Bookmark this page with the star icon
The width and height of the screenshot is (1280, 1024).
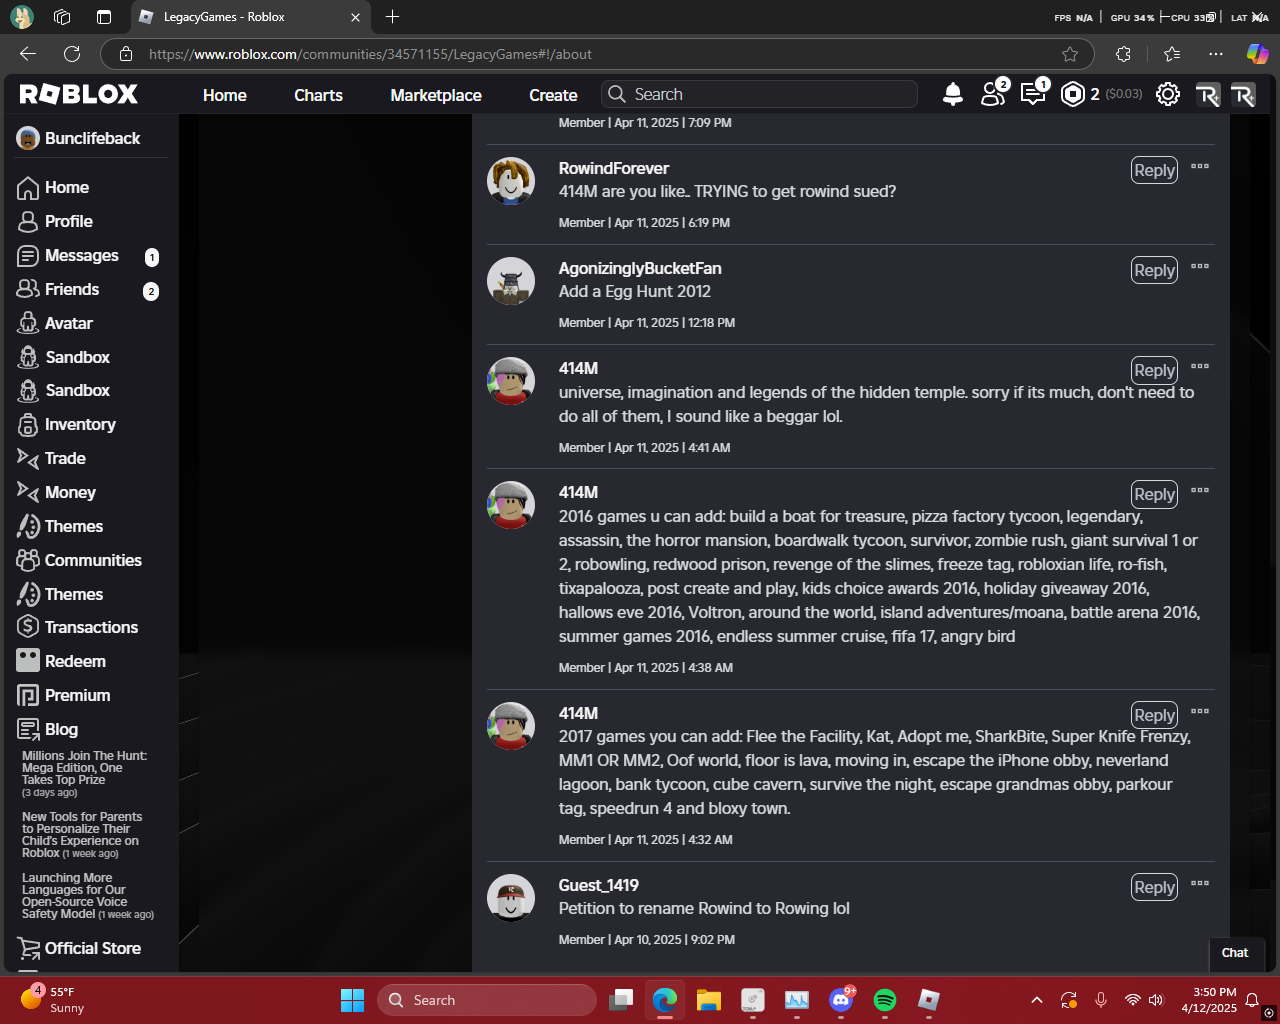pyautogui.click(x=1070, y=54)
